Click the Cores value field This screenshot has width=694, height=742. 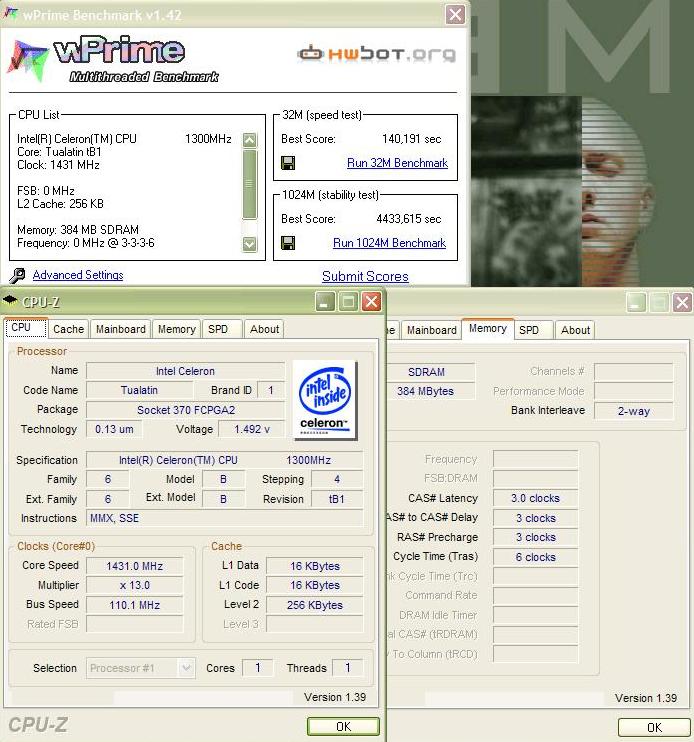pos(257,668)
